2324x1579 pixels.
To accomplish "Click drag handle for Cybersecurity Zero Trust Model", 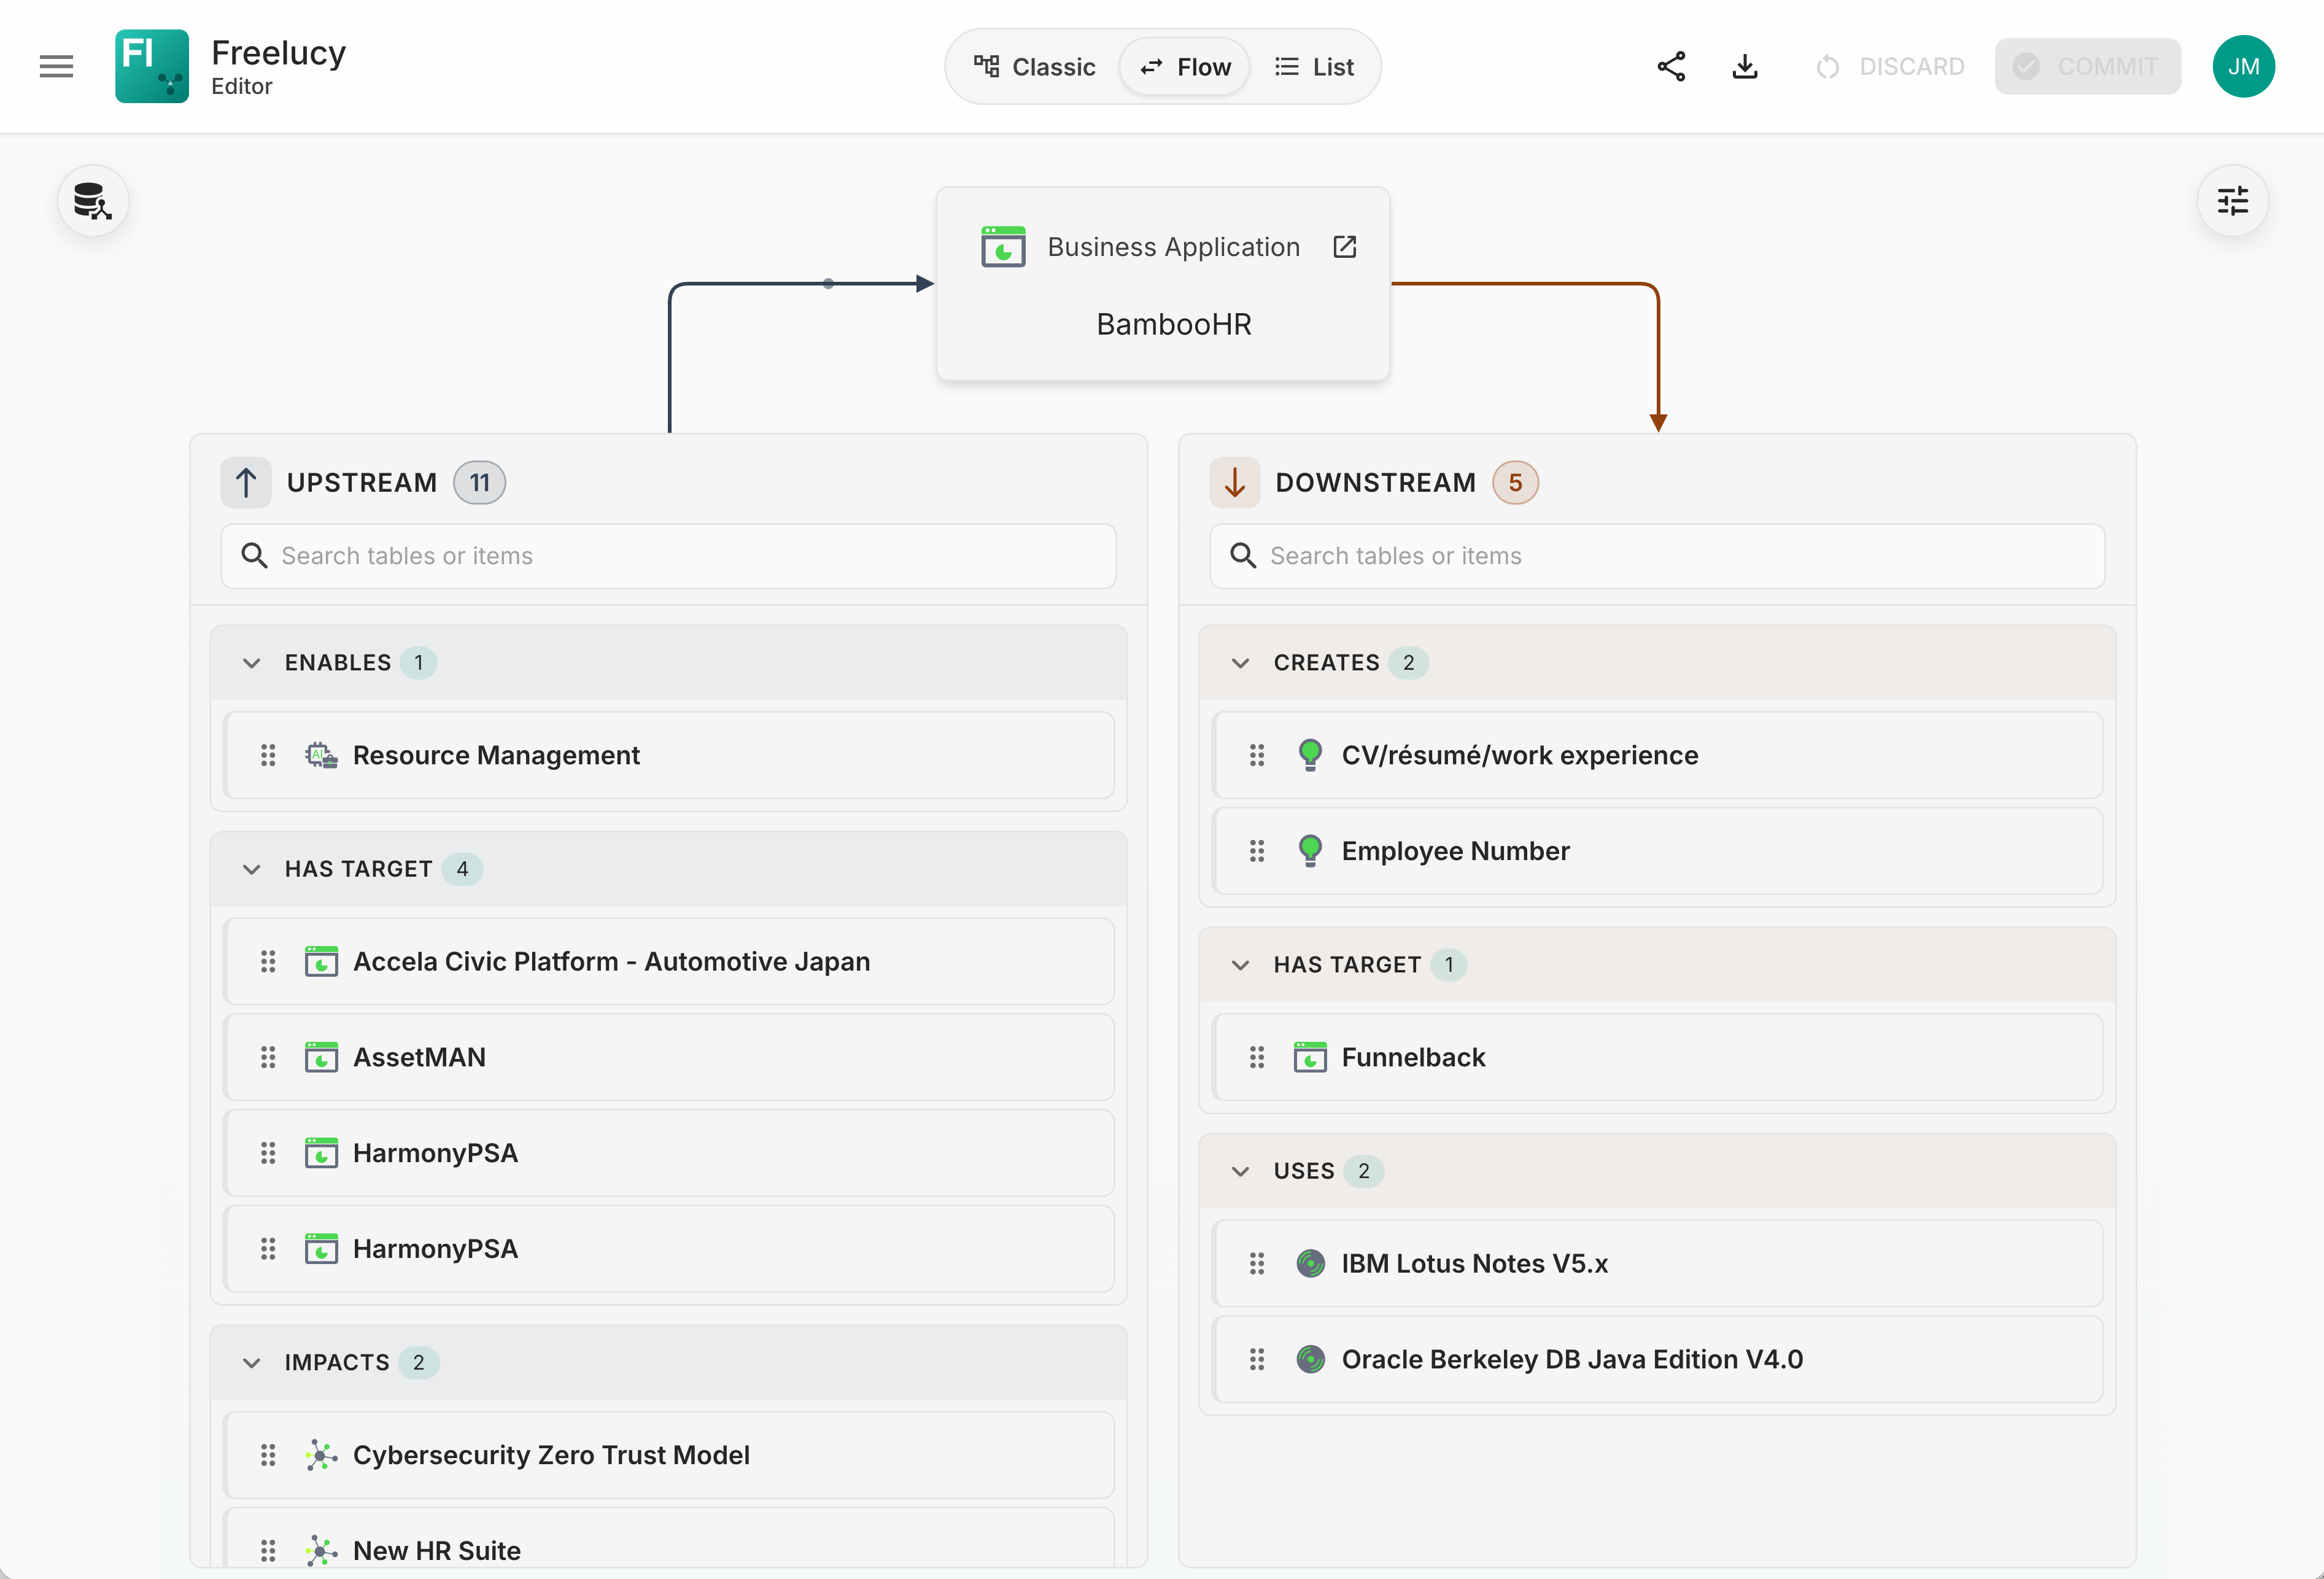I will (268, 1455).
